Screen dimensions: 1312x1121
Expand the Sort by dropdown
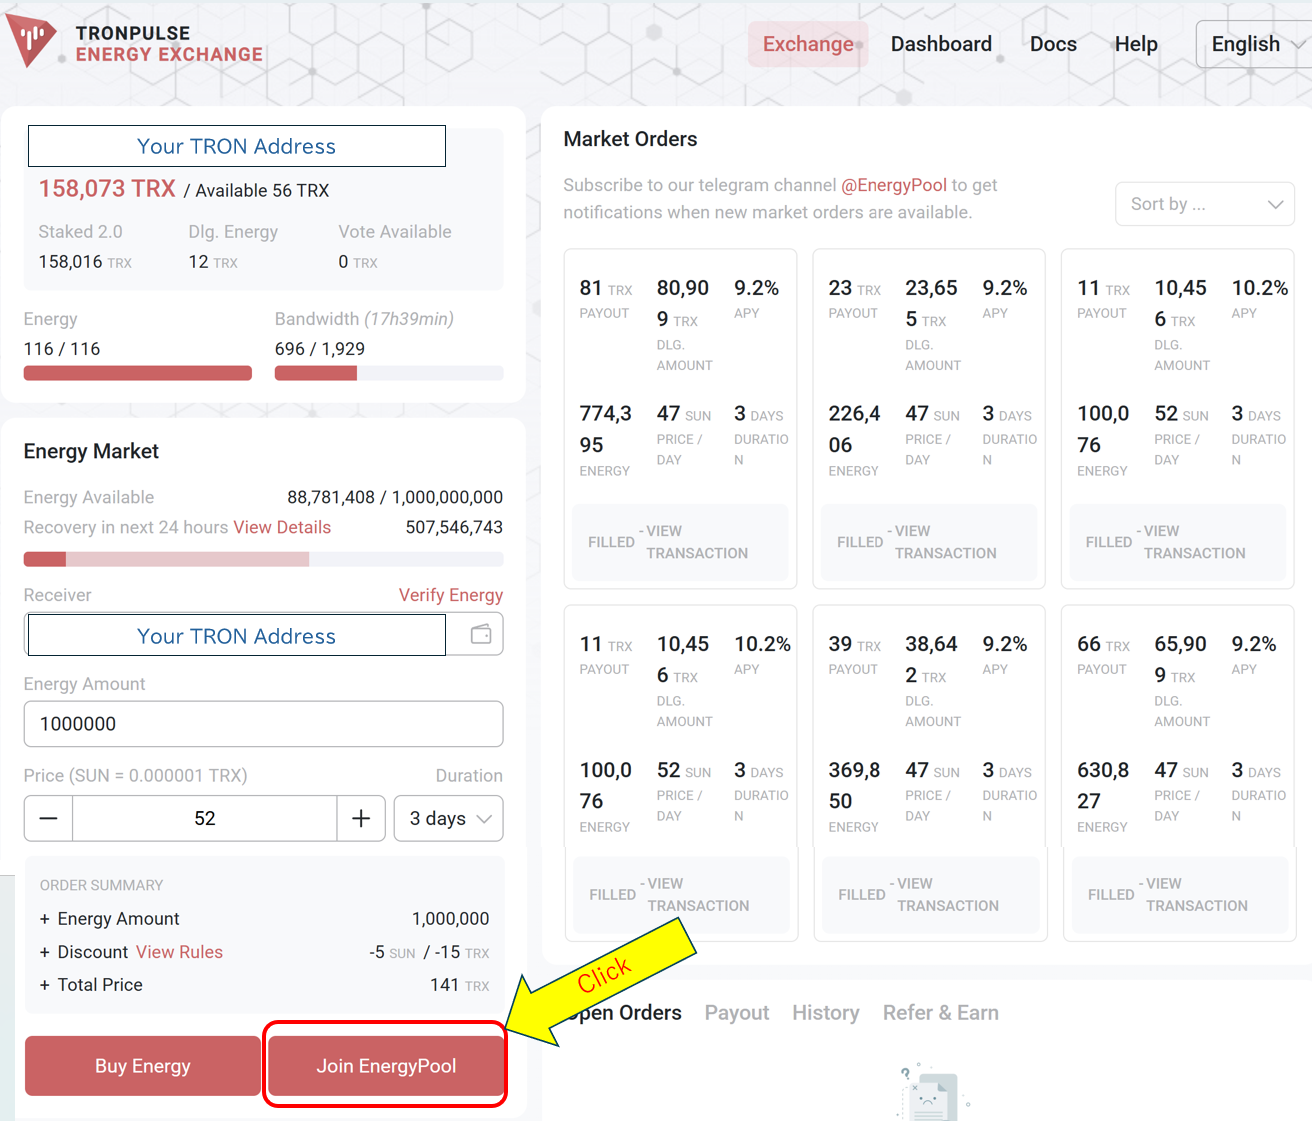(1205, 204)
